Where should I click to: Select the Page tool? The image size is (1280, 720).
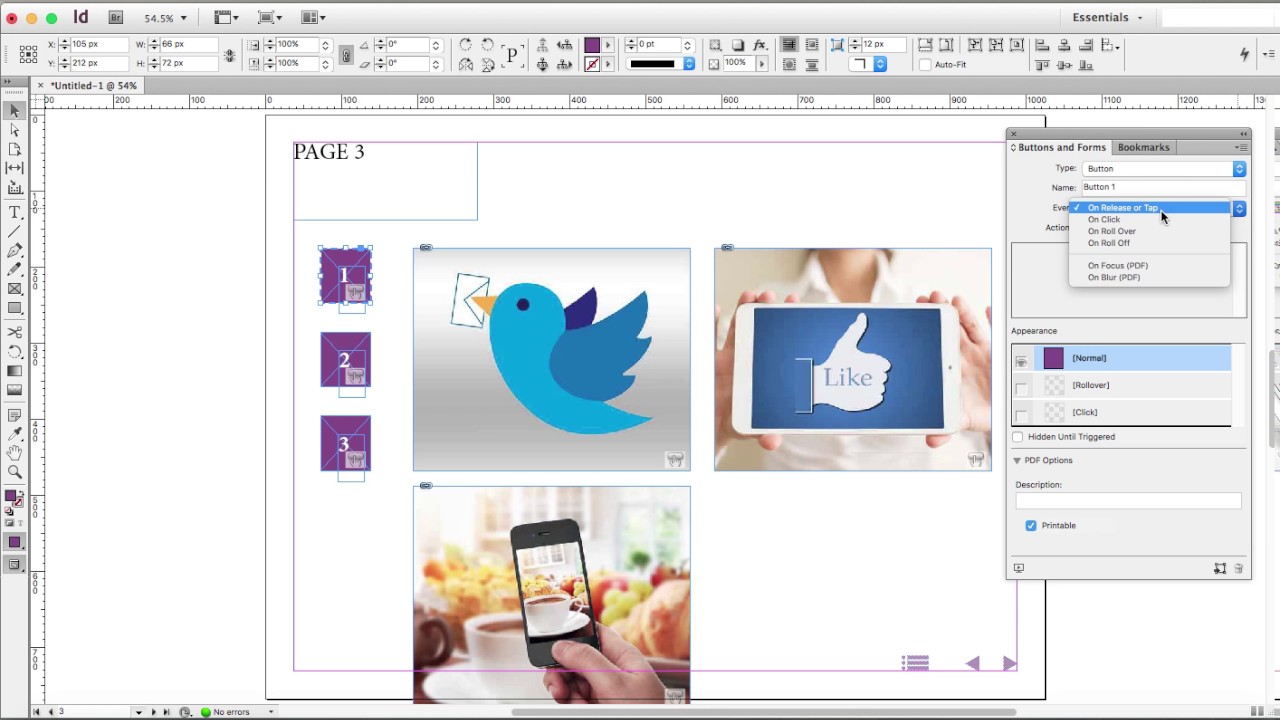14,149
